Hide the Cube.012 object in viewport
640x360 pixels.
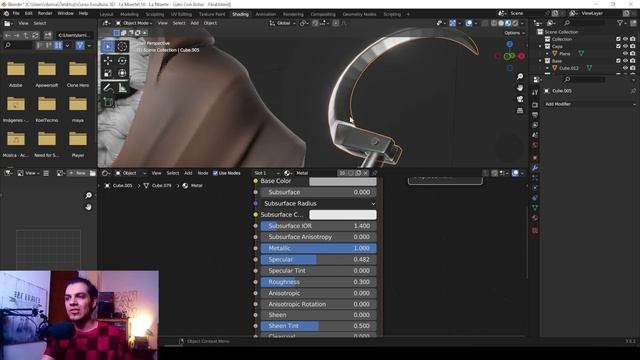(625, 68)
